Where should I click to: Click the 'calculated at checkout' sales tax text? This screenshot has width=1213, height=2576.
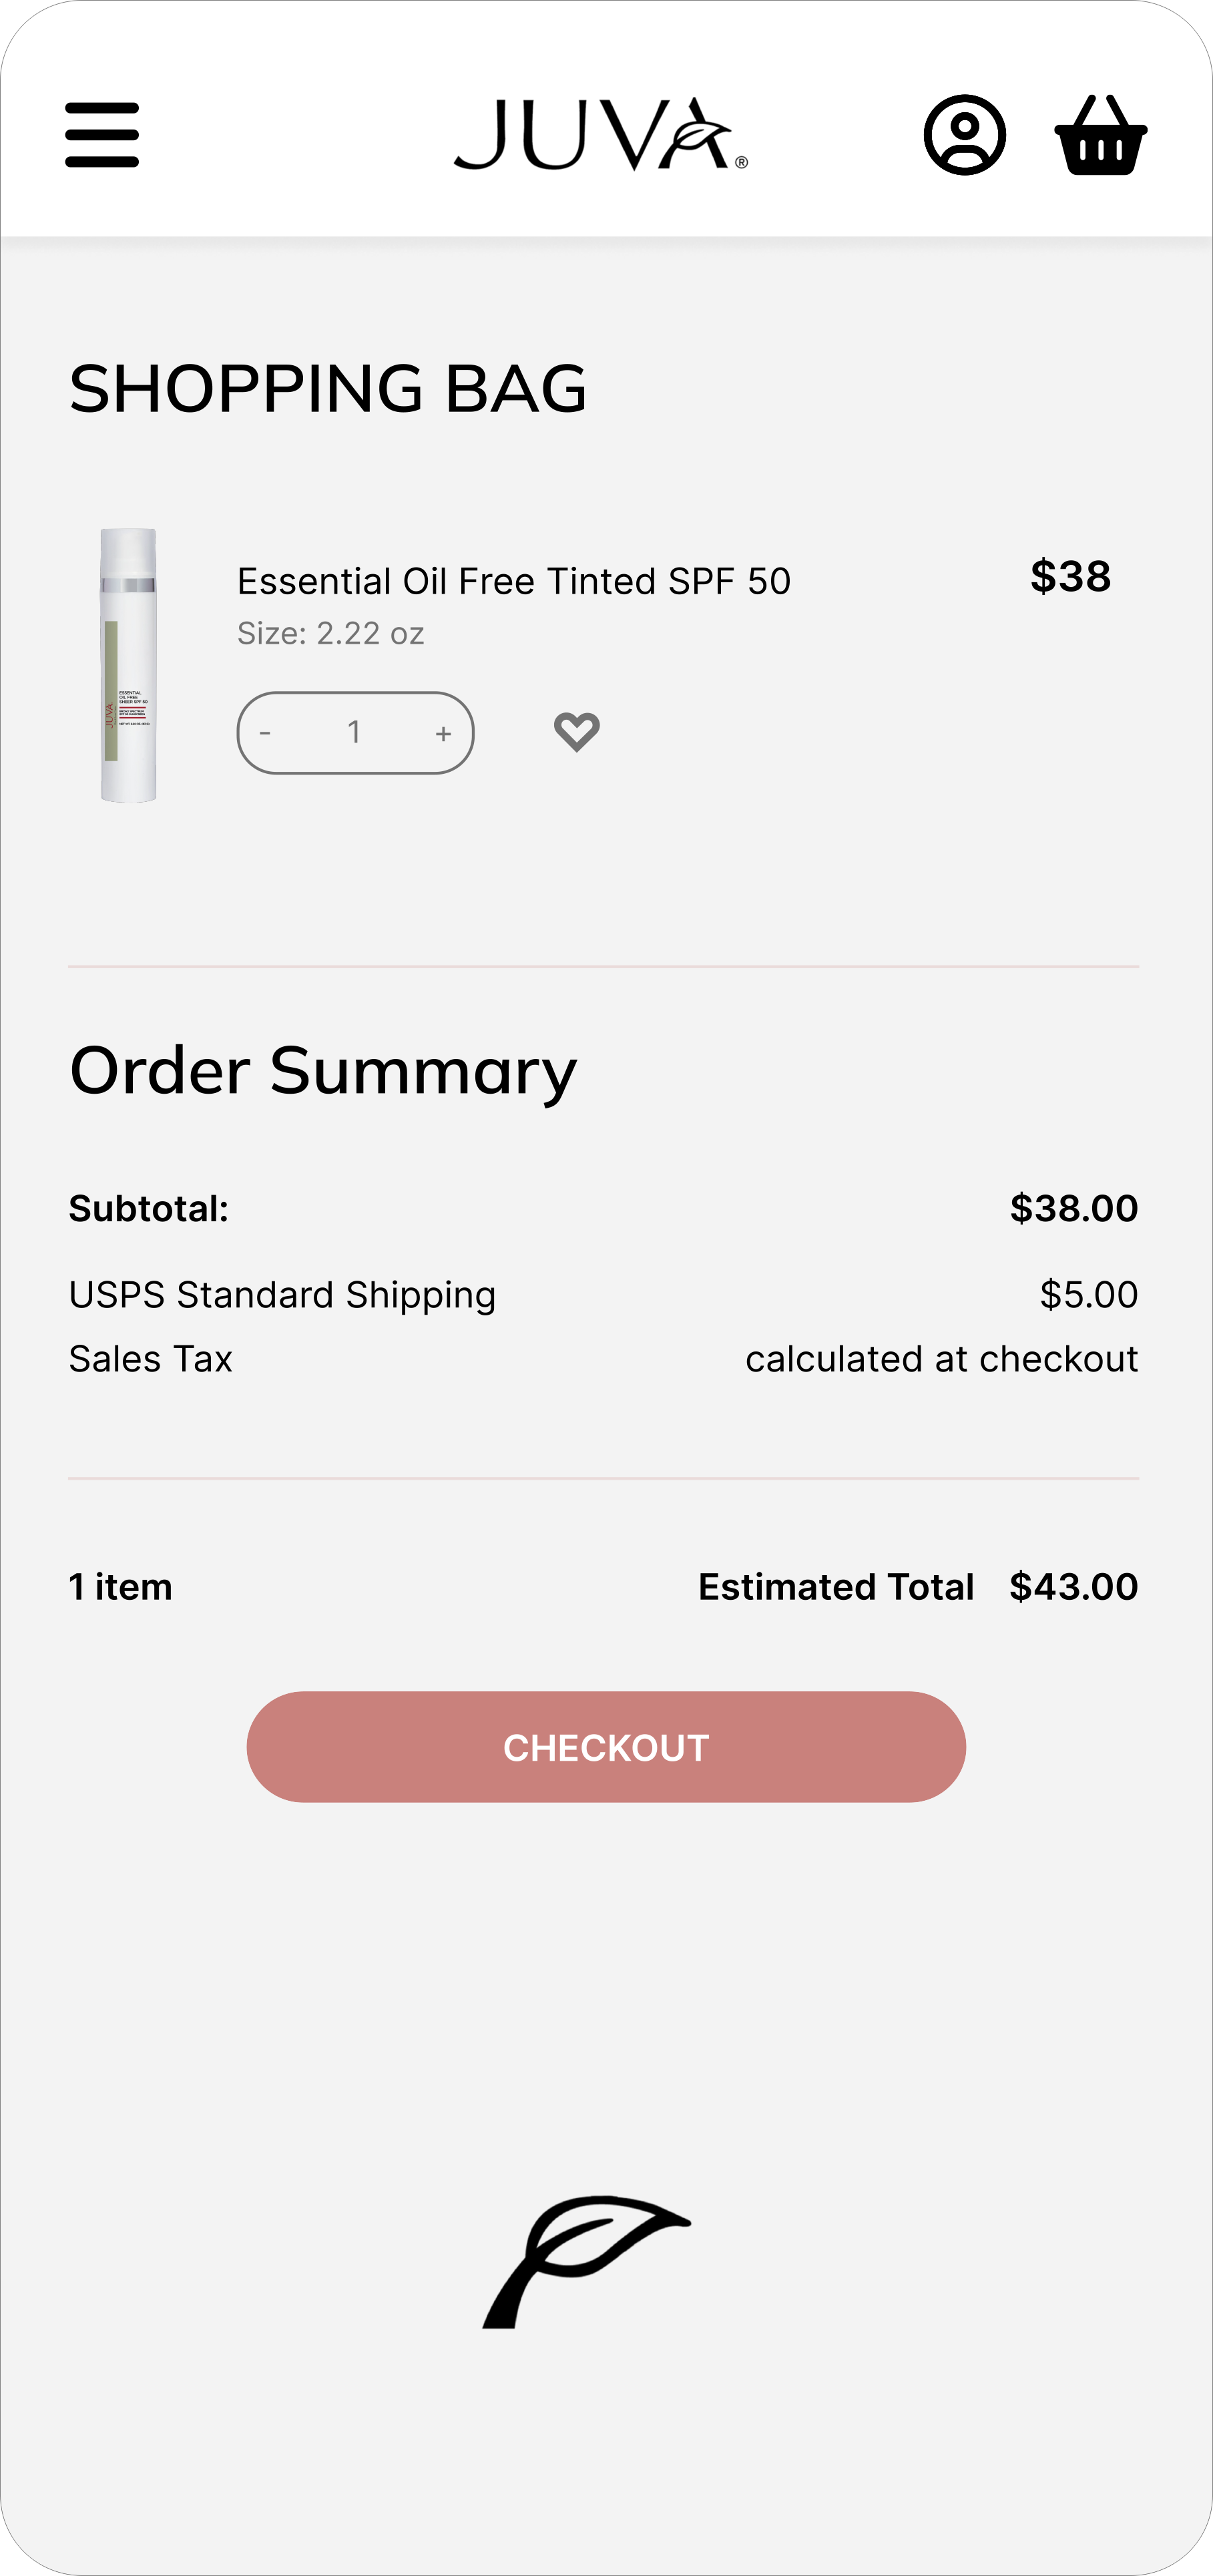[x=941, y=1359]
